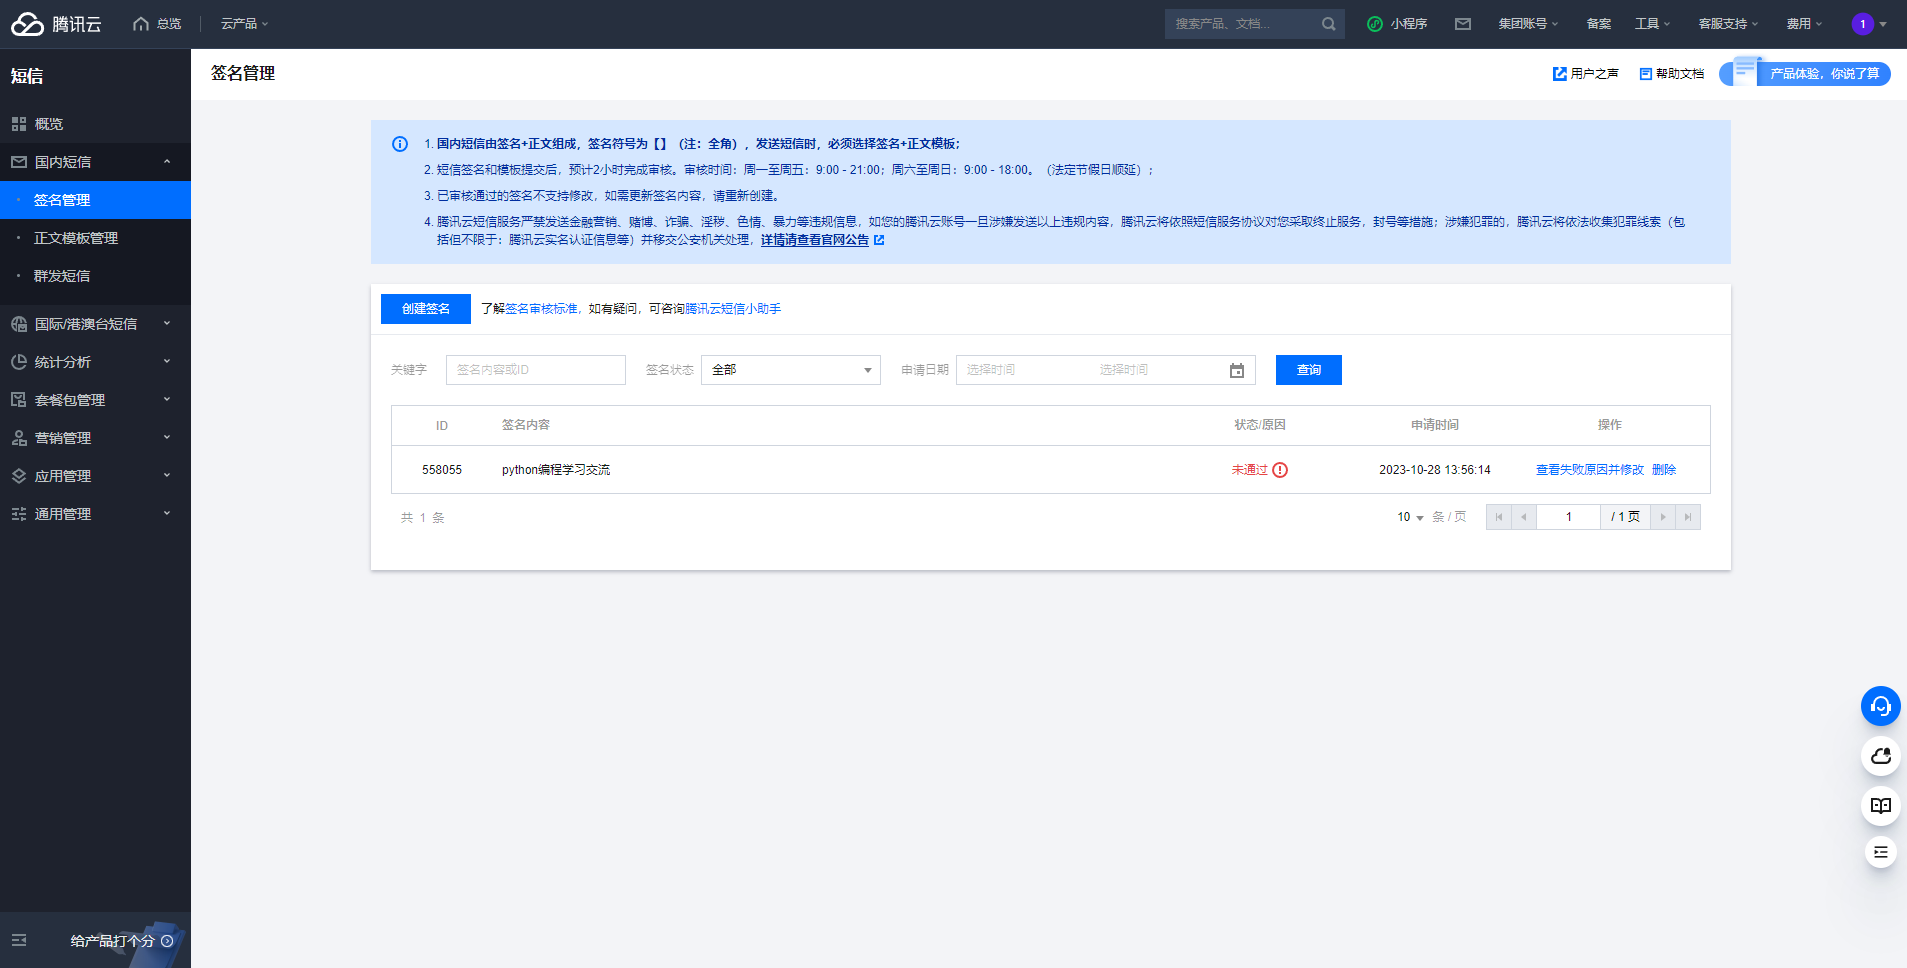Expand 套餐包管理 sidebar section

pos(95,400)
